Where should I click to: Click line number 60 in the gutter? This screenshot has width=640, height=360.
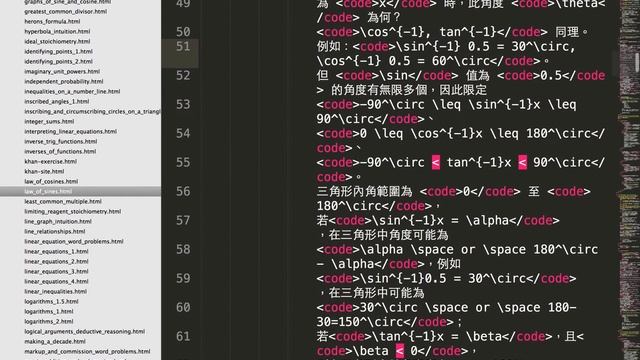tap(183, 307)
